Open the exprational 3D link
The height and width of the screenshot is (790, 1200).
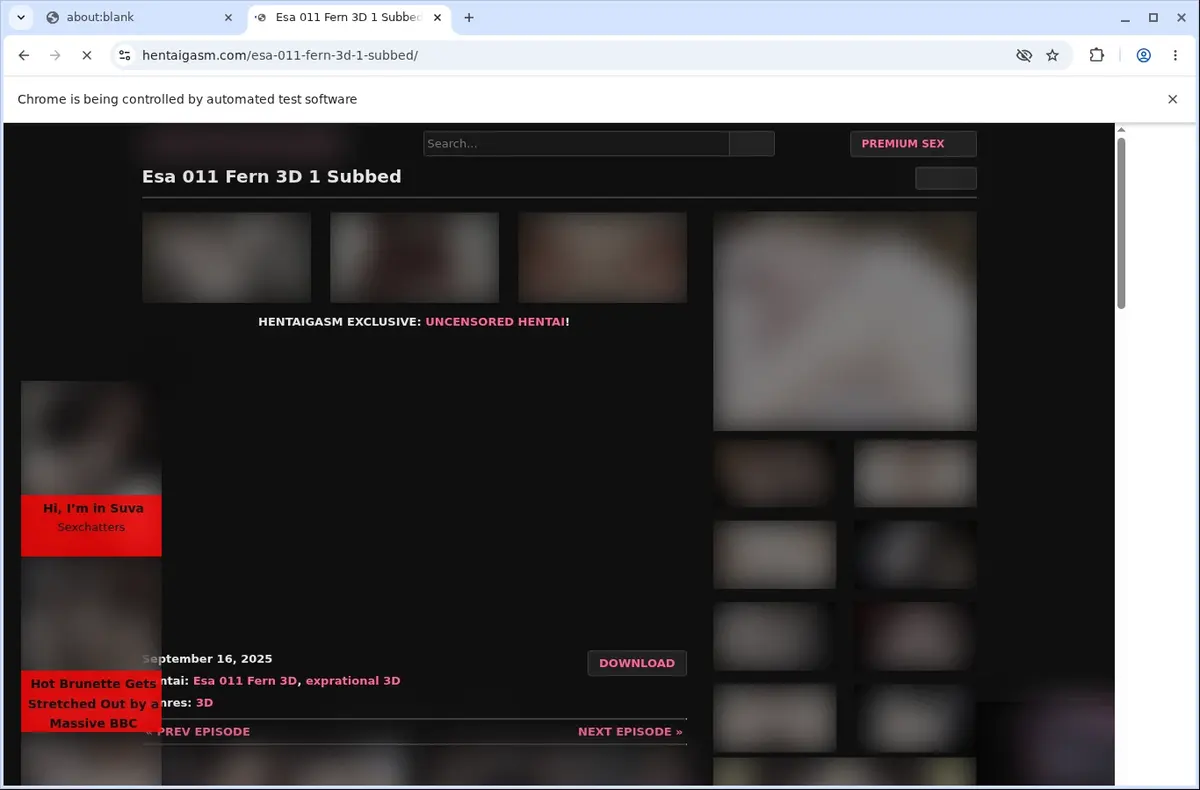point(353,681)
